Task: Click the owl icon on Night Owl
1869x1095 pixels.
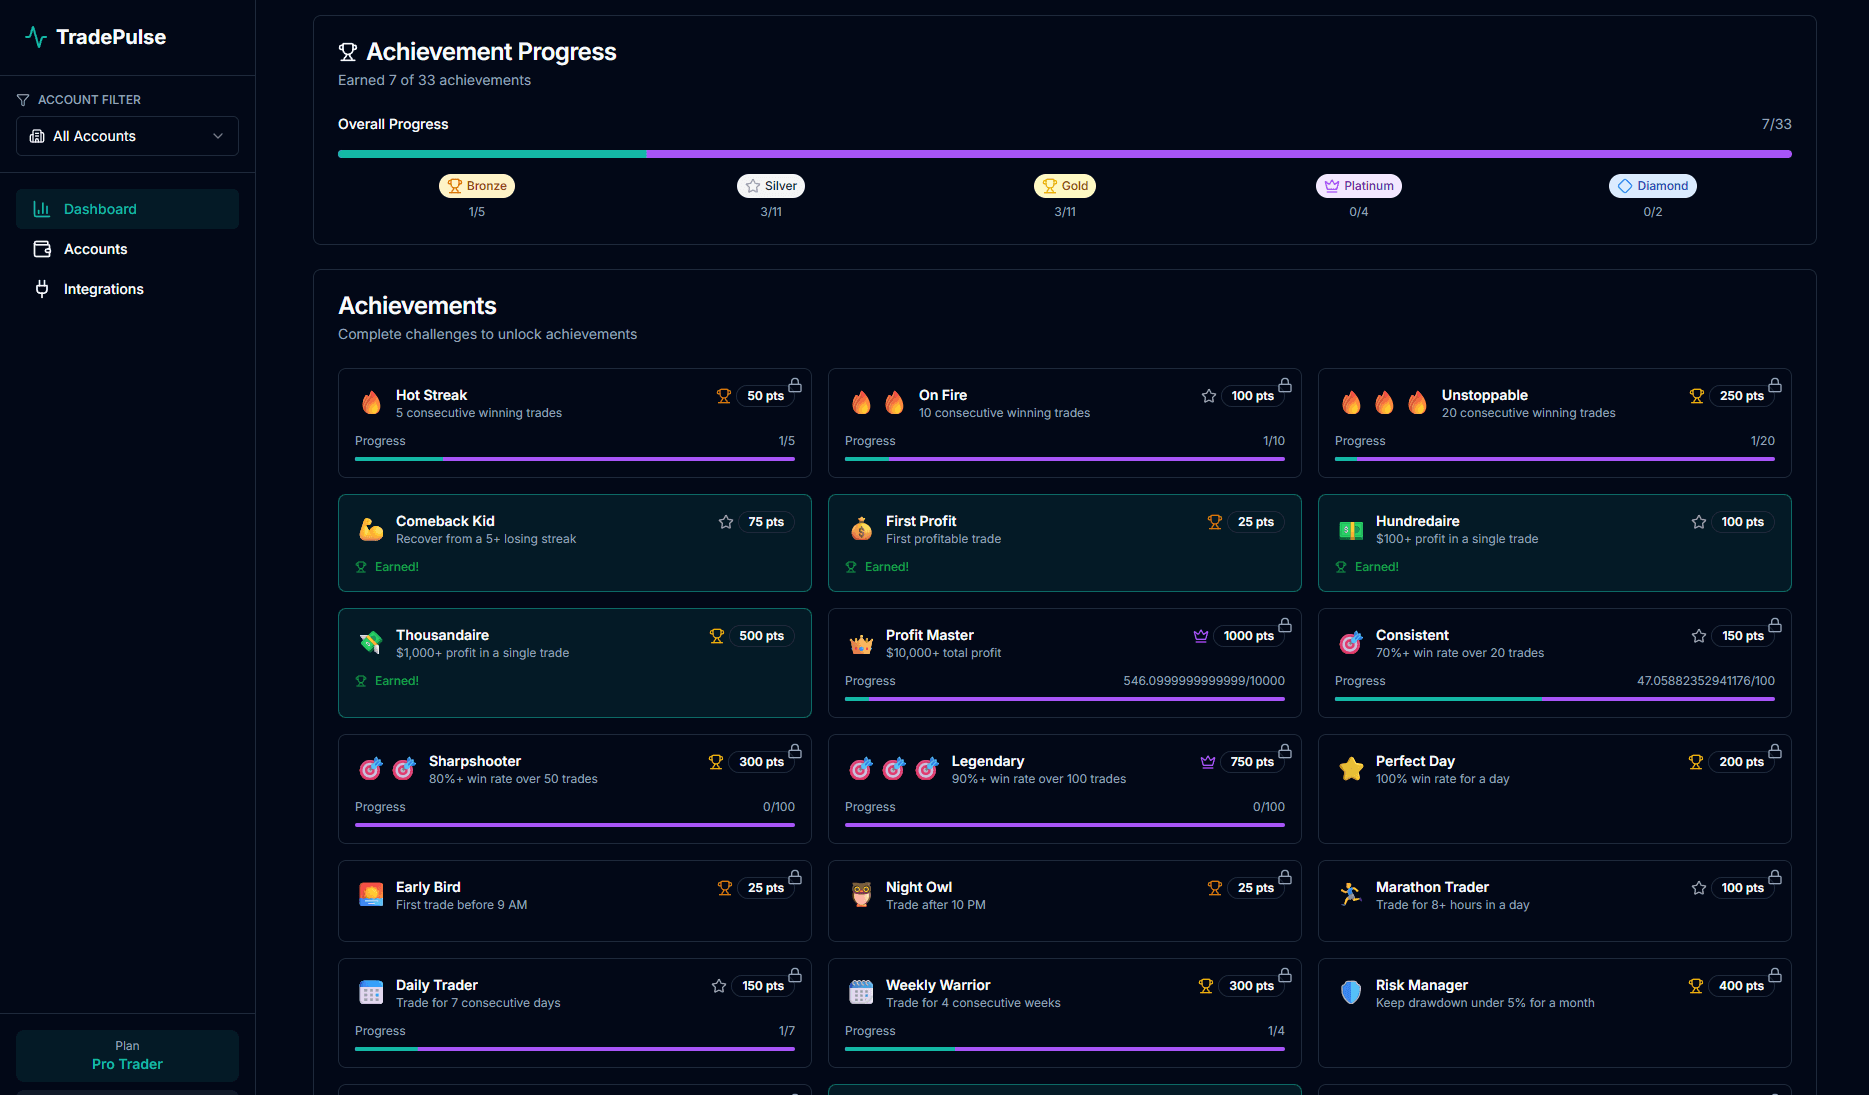Action: (x=861, y=894)
